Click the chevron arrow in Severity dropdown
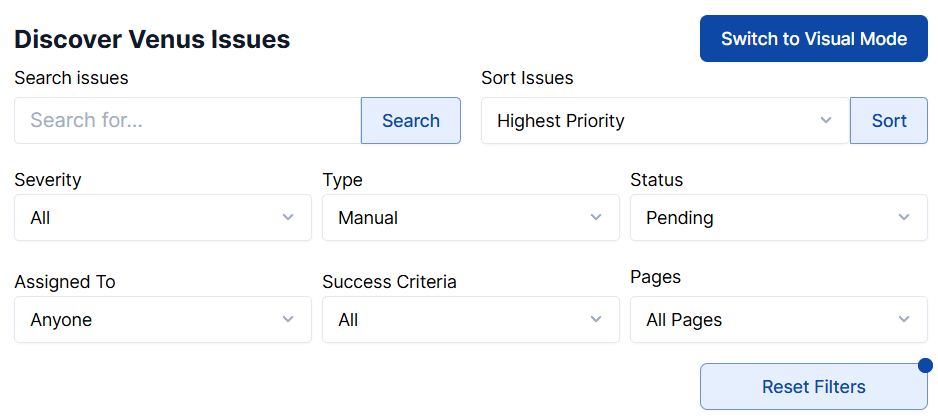938x418 pixels. click(288, 218)
